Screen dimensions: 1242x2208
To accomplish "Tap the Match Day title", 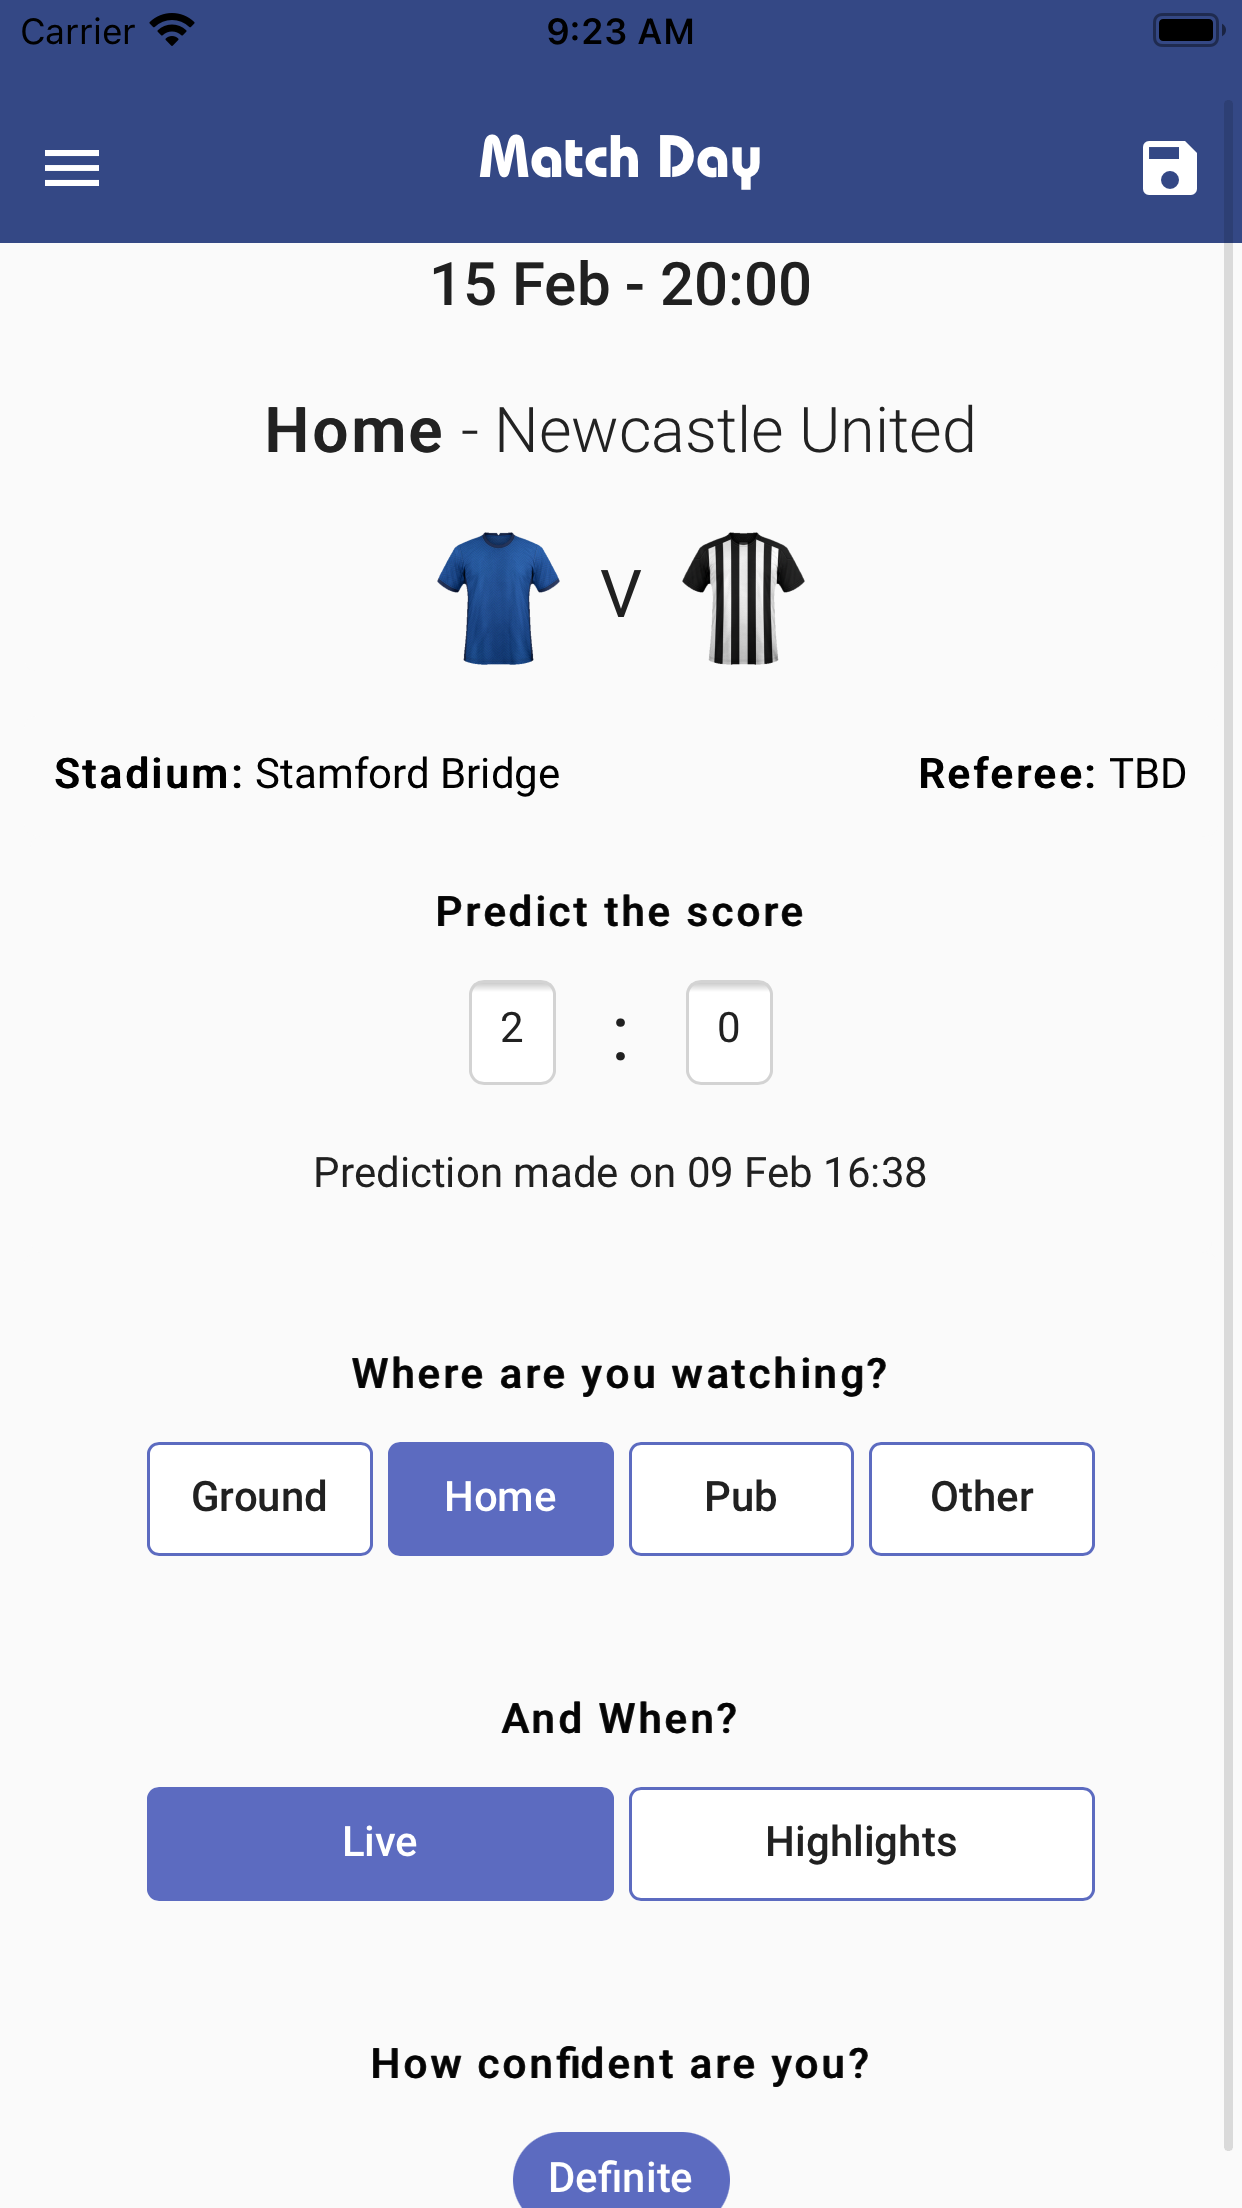I will [x=620, y=160].
